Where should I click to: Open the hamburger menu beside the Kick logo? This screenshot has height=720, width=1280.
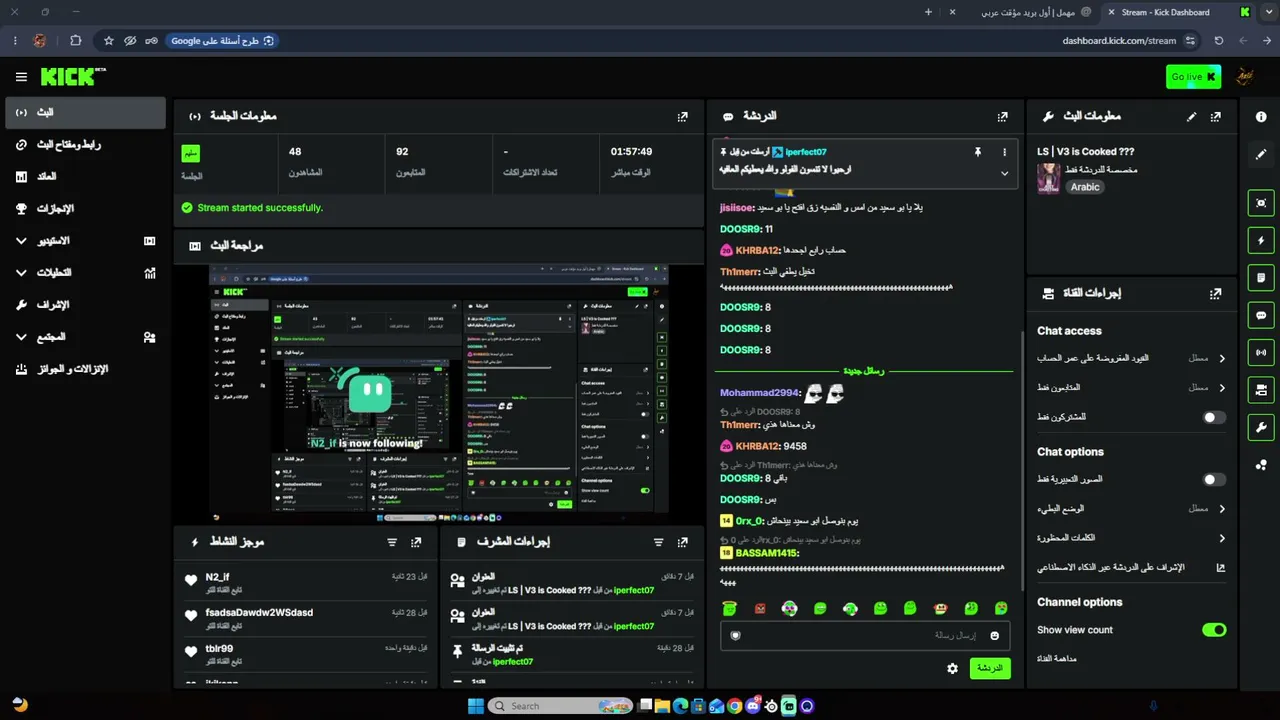[x=21, y=77]
